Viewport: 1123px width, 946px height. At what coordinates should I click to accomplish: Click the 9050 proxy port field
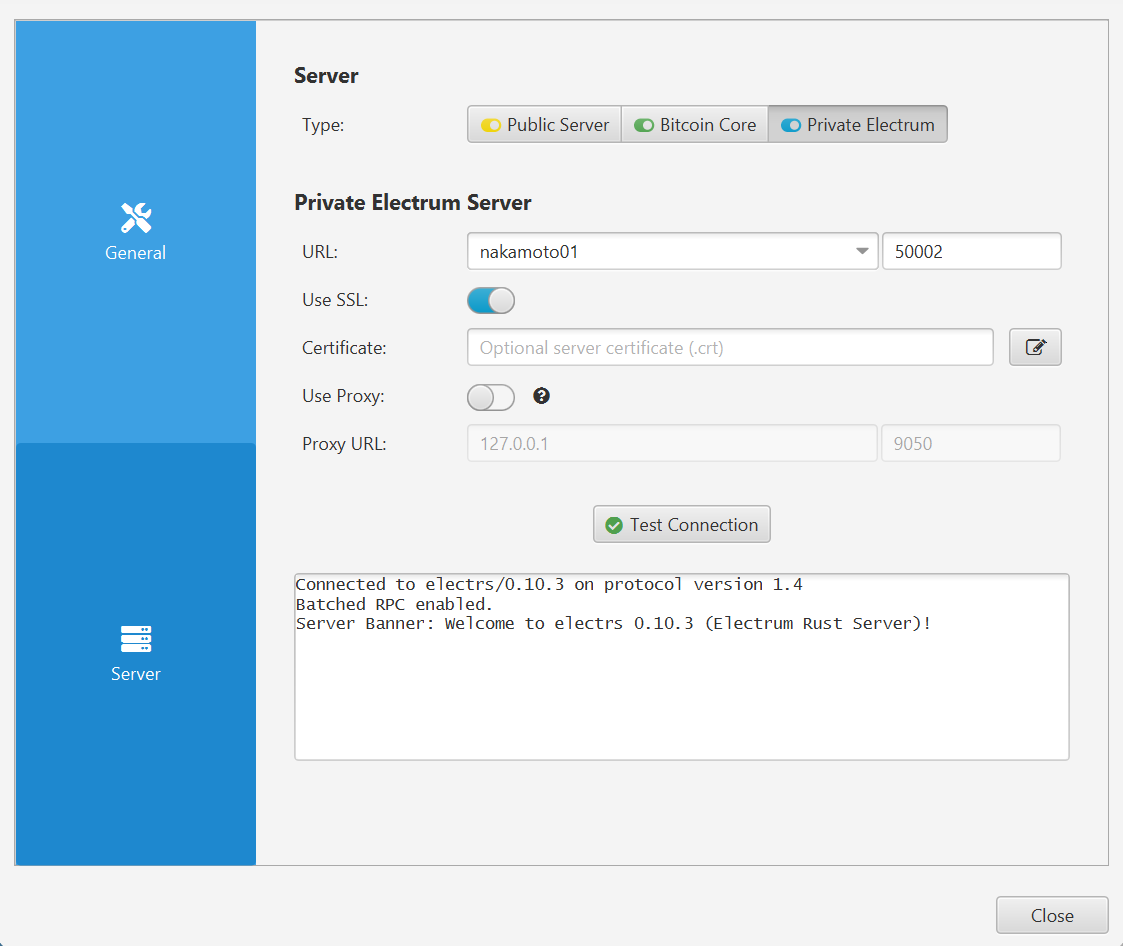pyautogui.click(x=970, y=443)
